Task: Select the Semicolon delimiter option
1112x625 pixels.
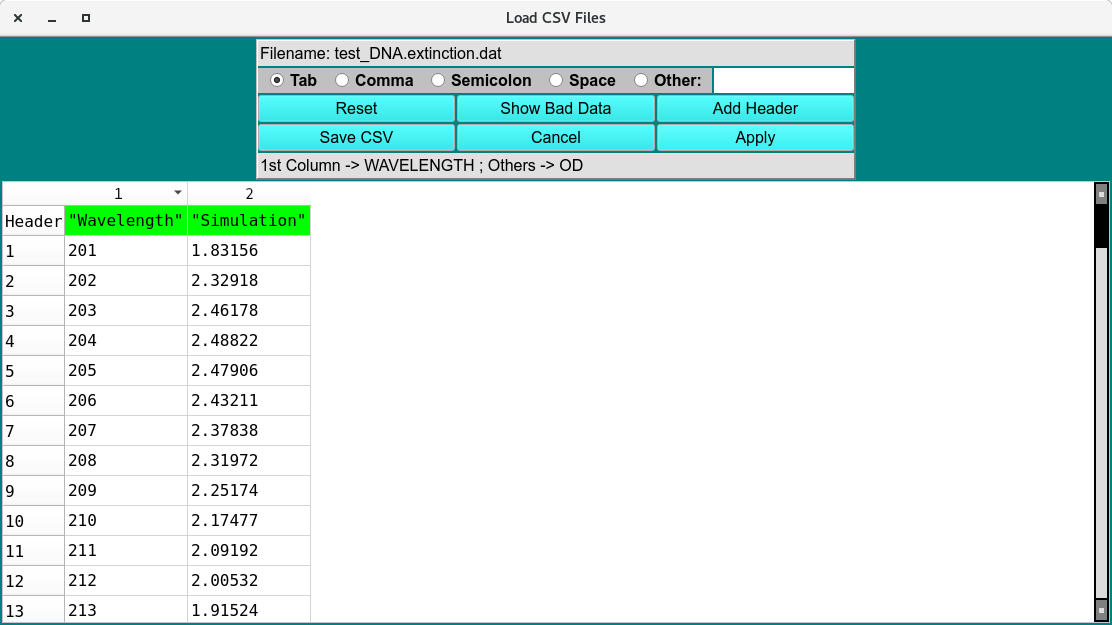Action: (x=438, y=80)
